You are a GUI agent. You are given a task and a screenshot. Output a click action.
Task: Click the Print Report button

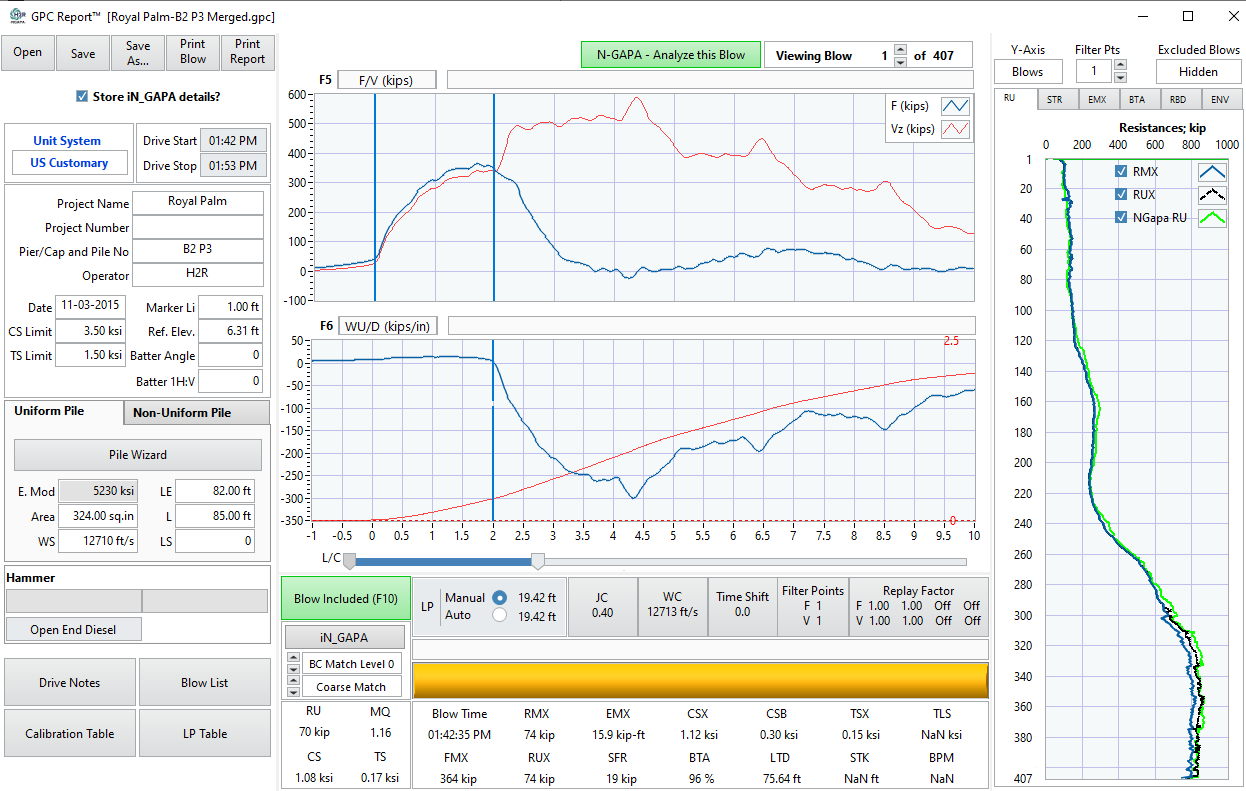pos(248,52)
